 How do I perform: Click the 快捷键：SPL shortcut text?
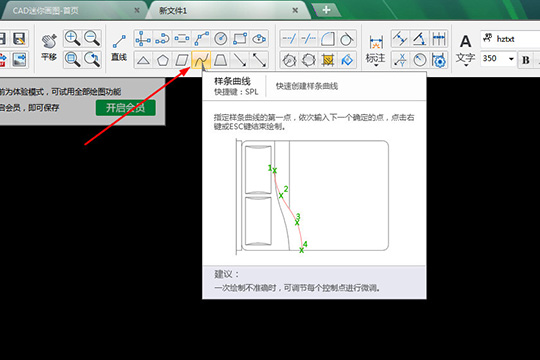[236, 92]
